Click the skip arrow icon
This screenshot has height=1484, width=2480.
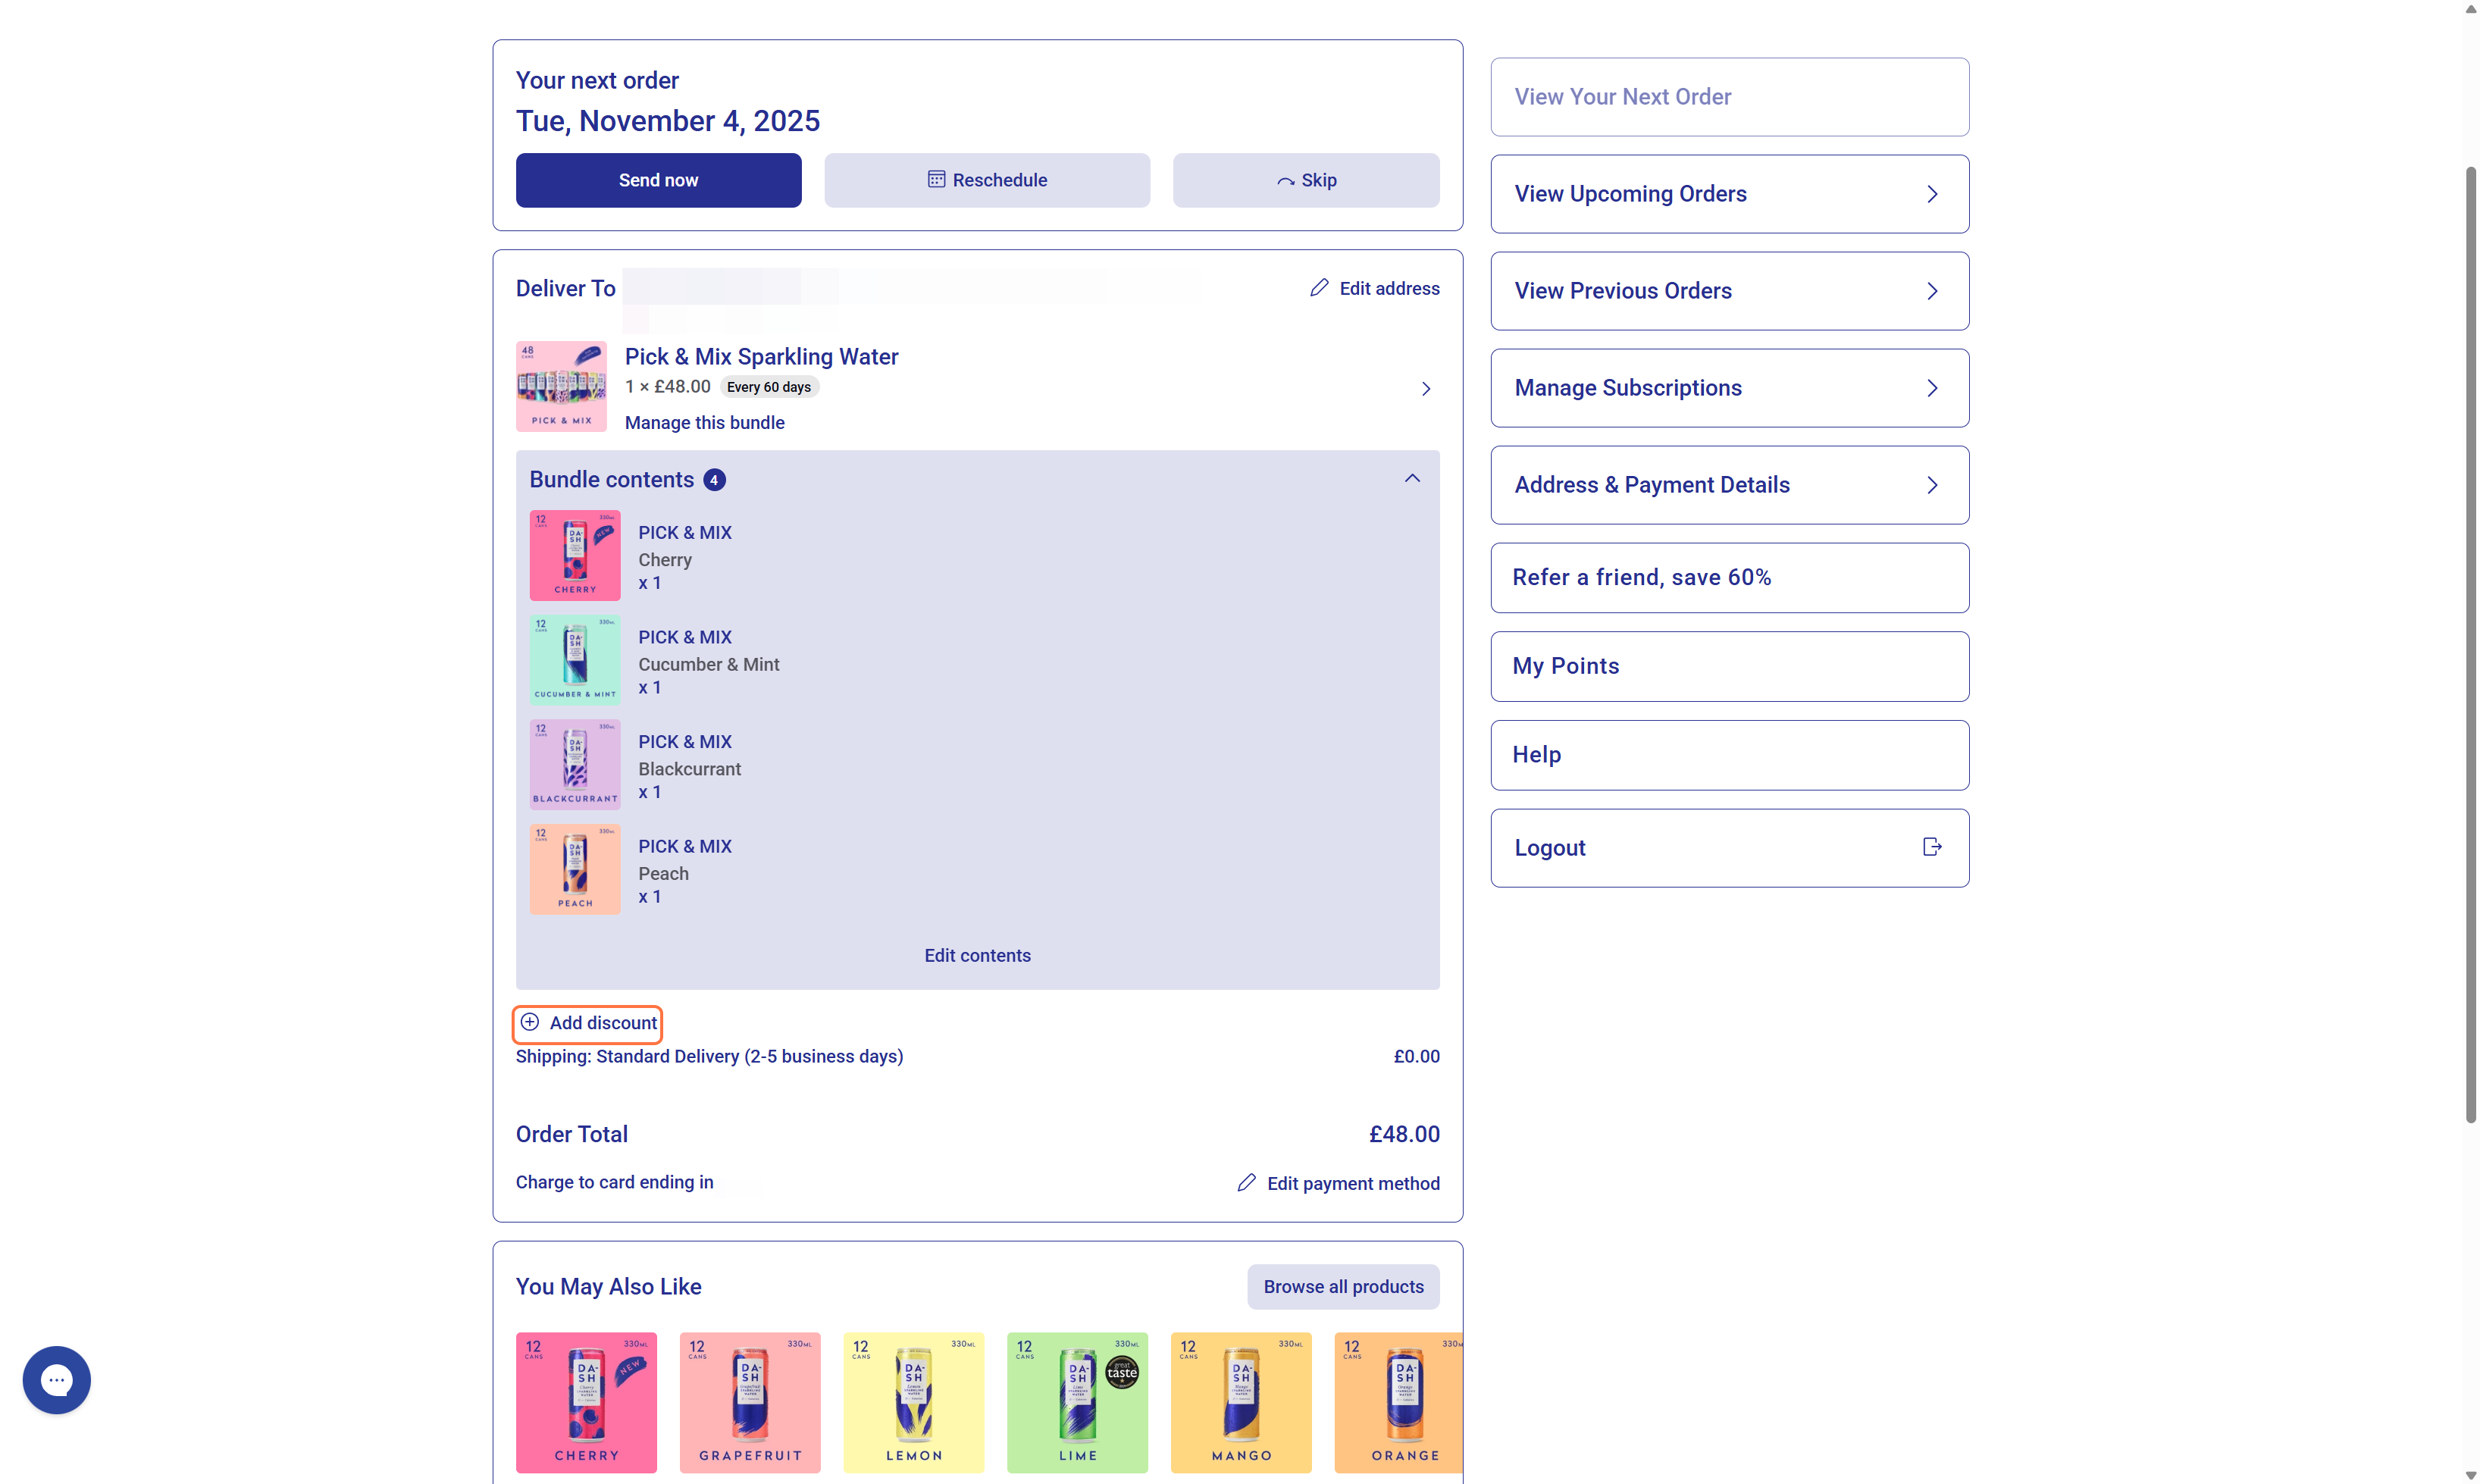coord(1286,181)
